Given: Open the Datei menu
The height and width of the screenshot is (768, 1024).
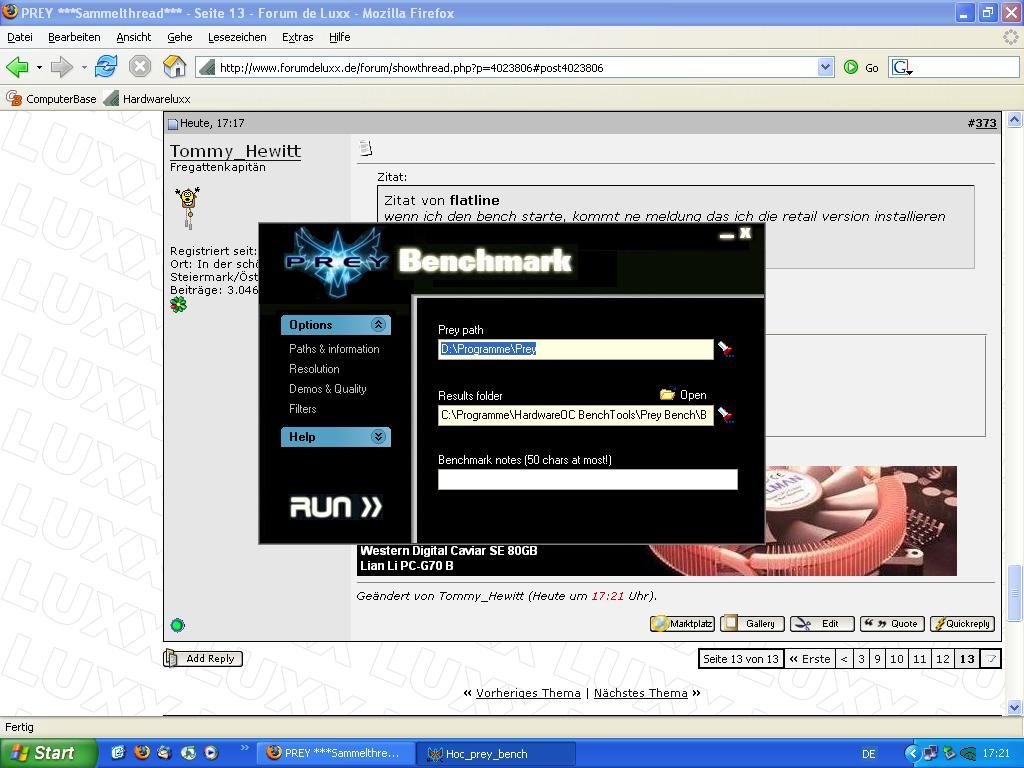Looking at the screenshot, I should pos(20,37).
